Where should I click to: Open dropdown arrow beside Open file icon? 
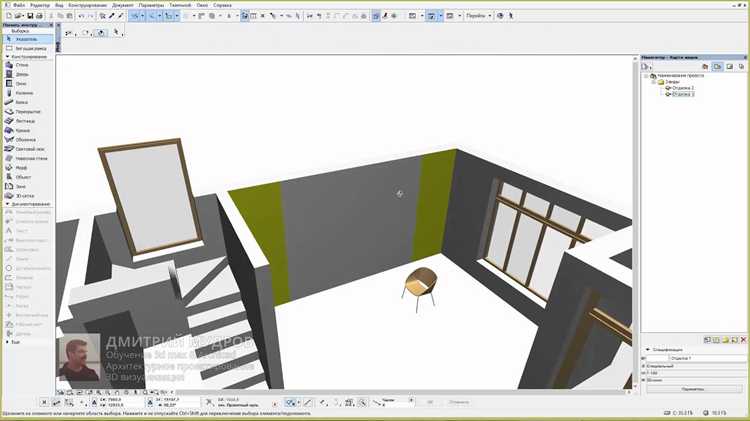(x=23, y=16)
